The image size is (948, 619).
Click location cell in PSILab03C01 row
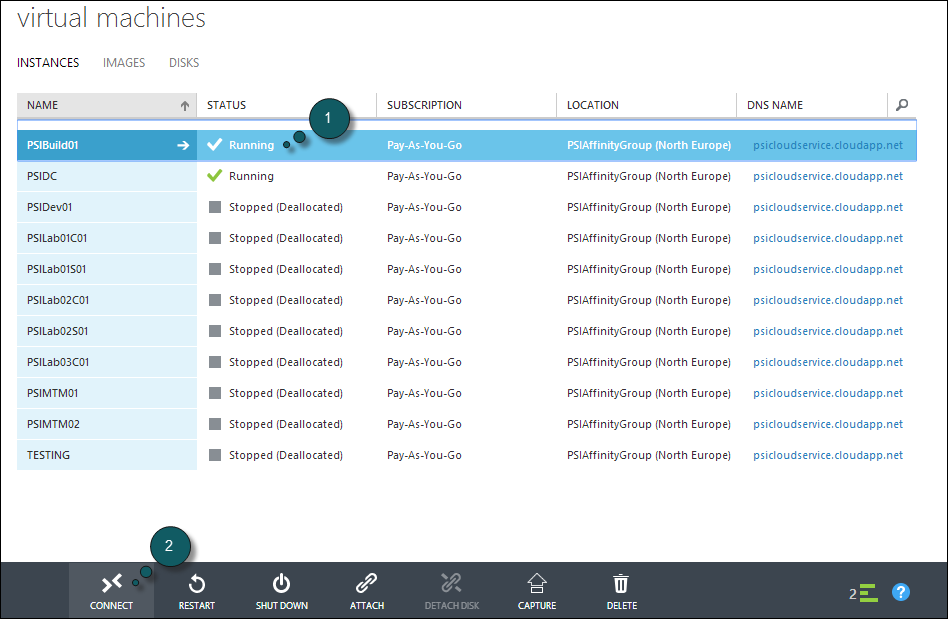click(x=649, y=362)
